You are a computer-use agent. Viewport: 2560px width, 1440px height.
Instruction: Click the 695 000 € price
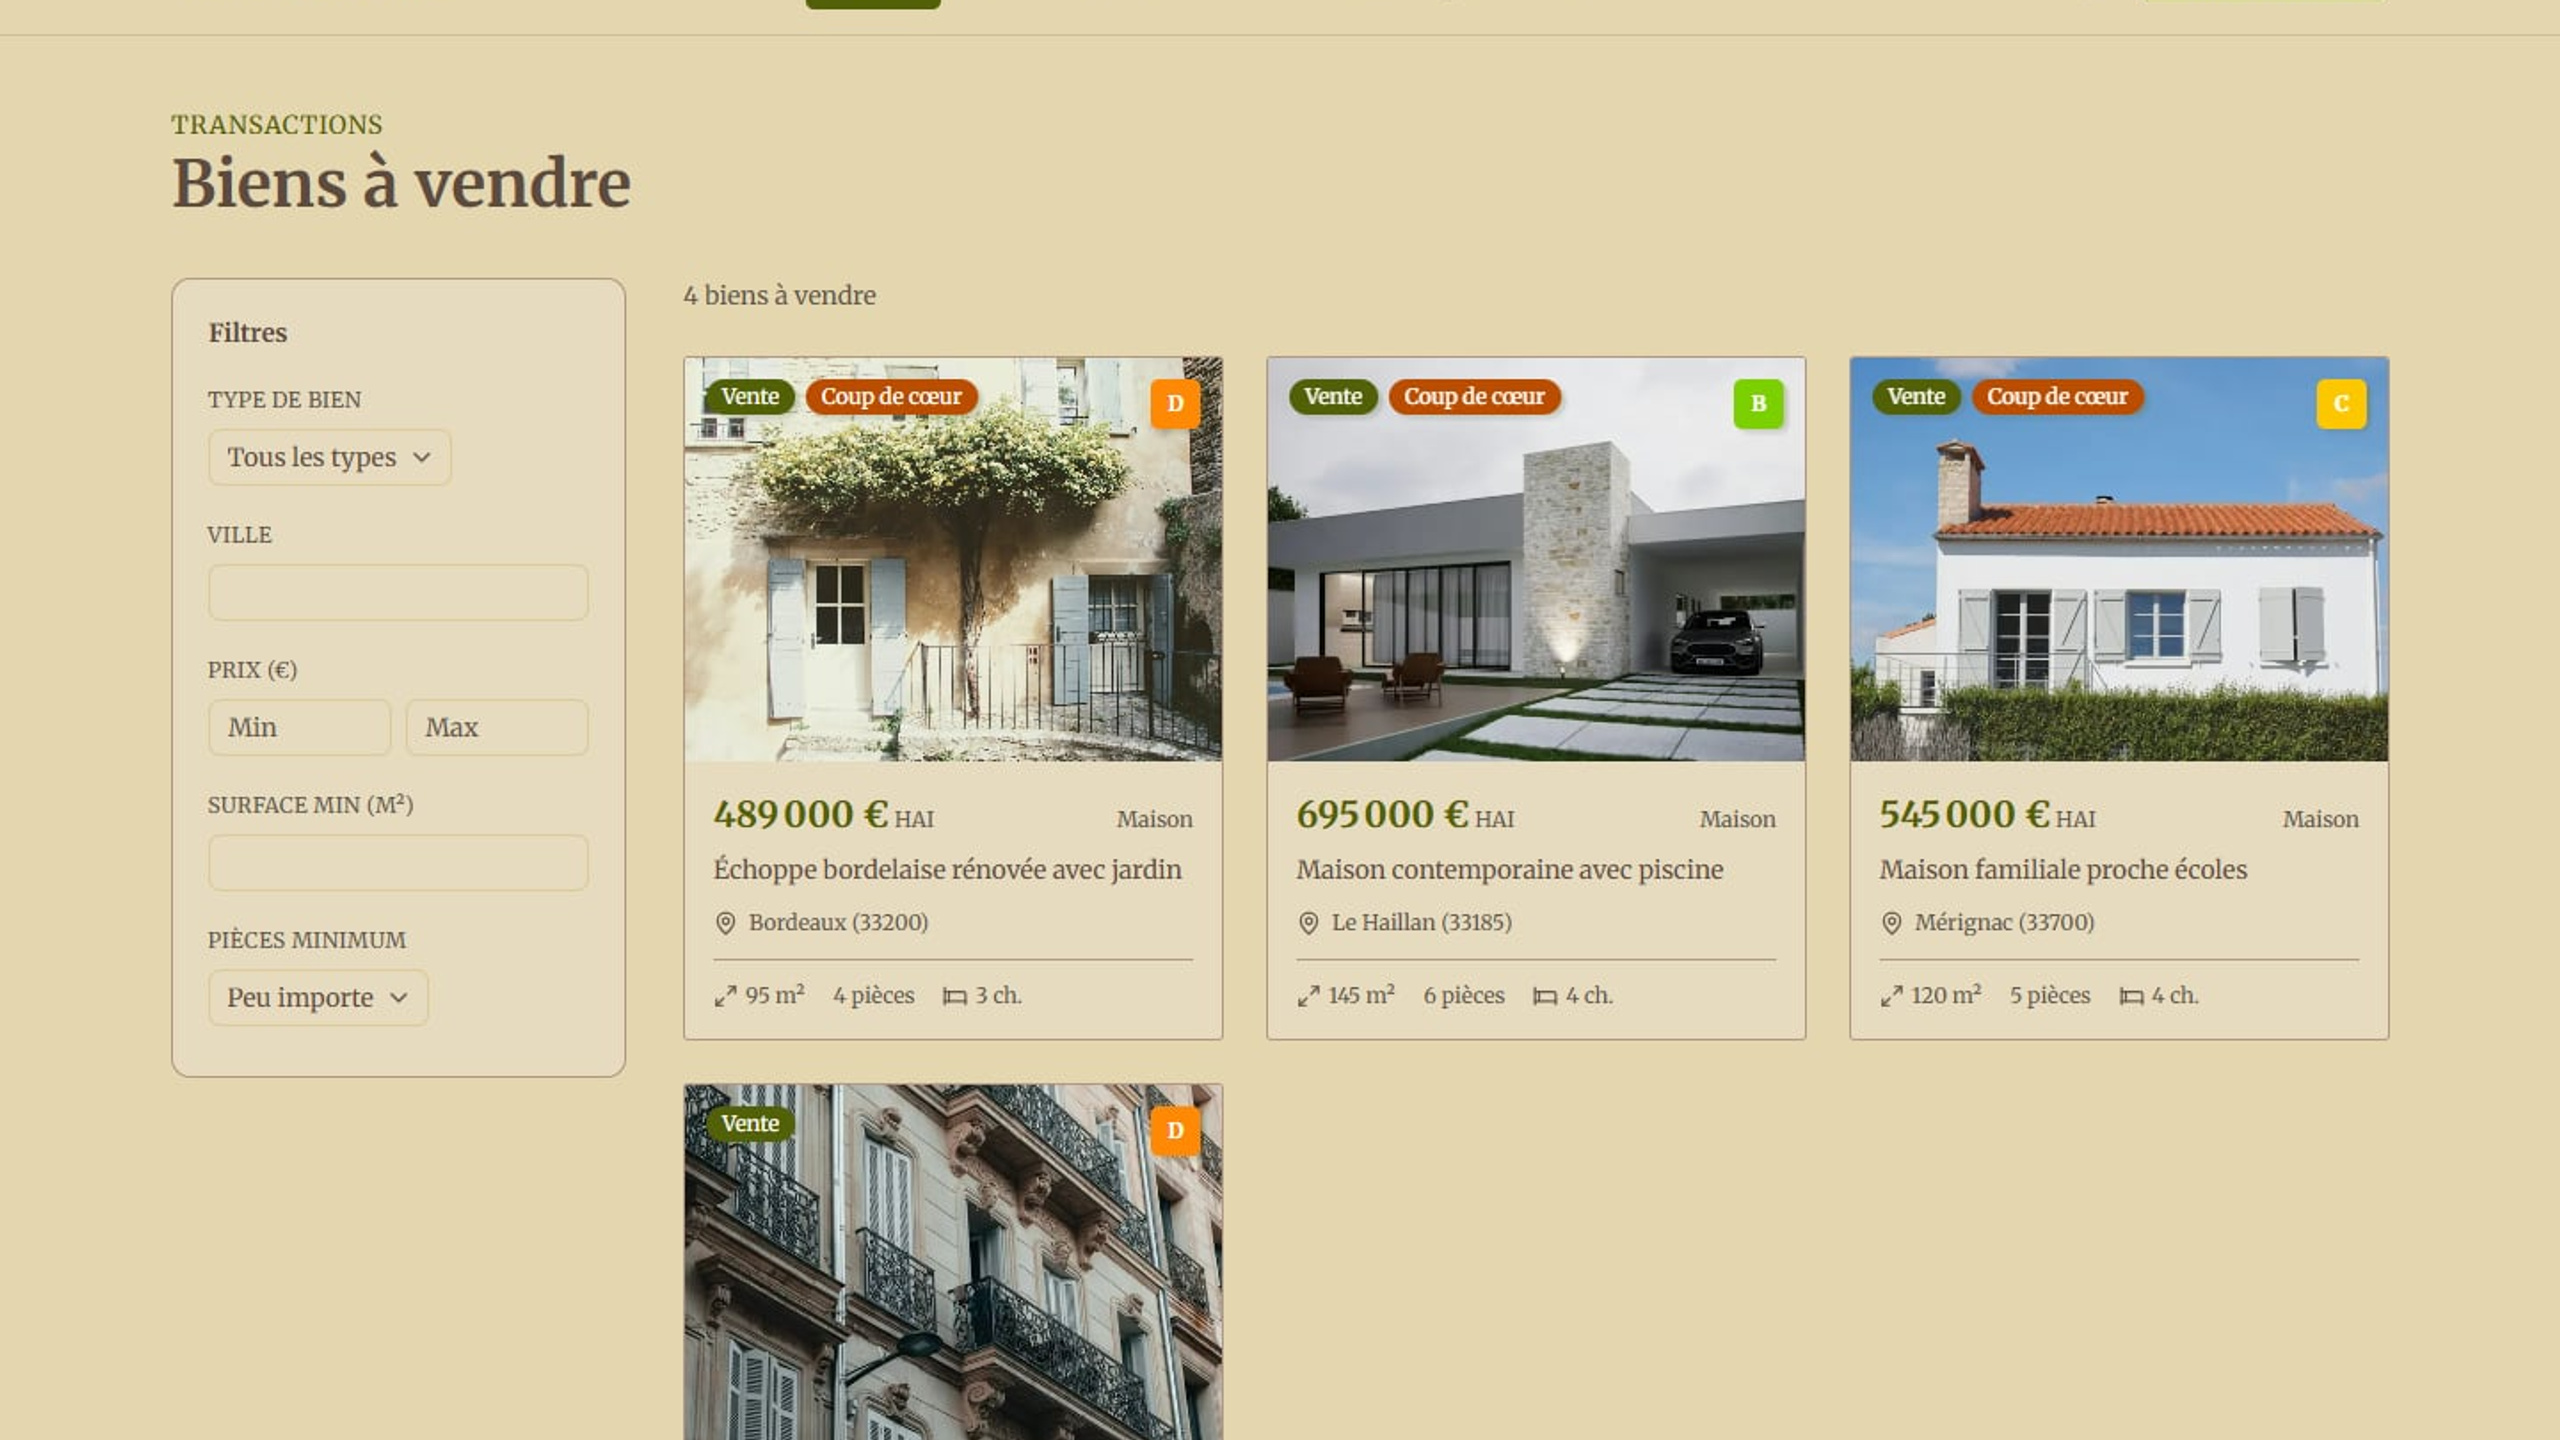pyautogui.click(x=1383, y=814)
